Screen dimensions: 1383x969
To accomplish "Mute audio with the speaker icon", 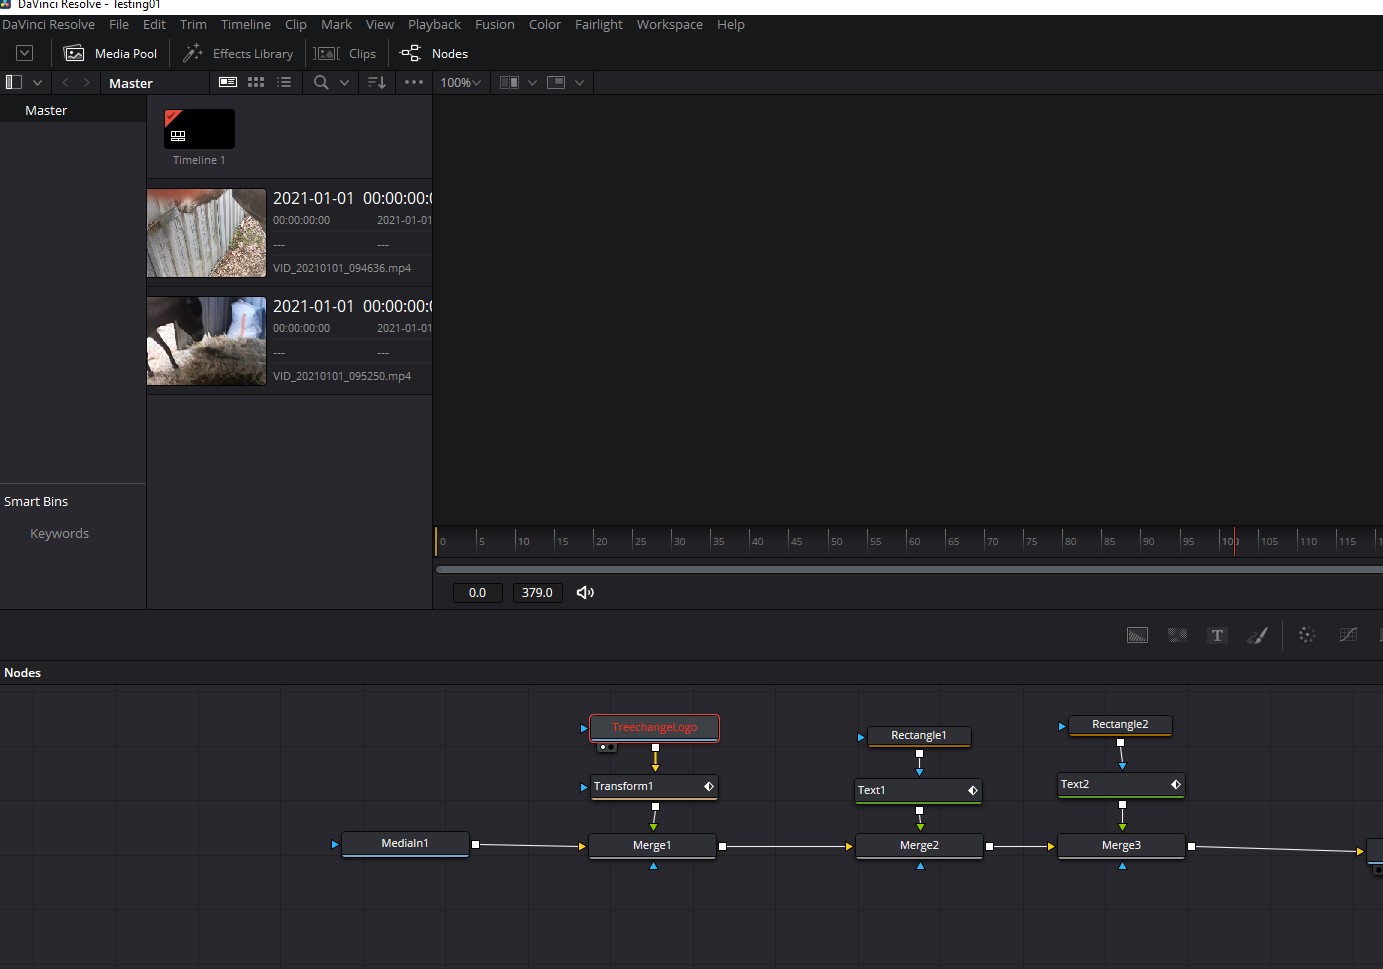I will (x=585, y=592).
